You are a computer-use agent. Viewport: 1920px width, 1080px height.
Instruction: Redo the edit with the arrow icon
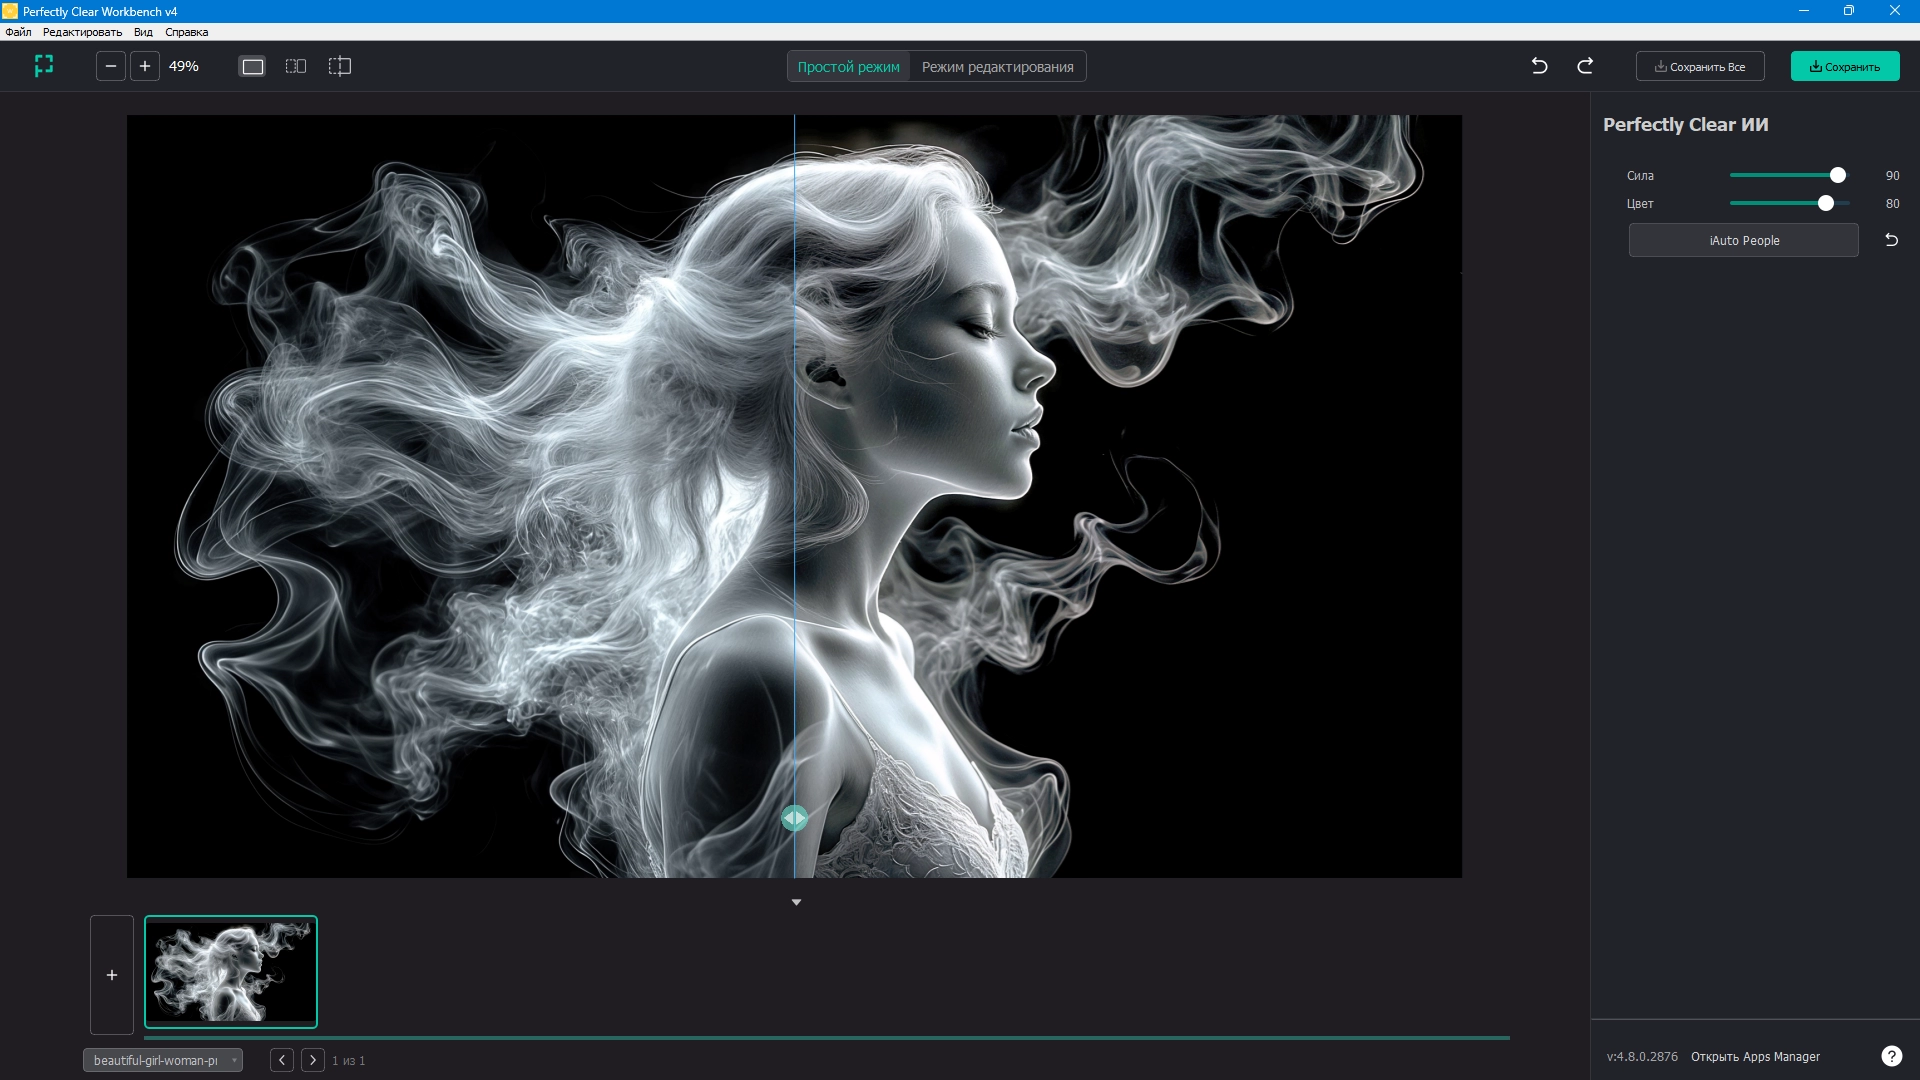[1585, 66]
